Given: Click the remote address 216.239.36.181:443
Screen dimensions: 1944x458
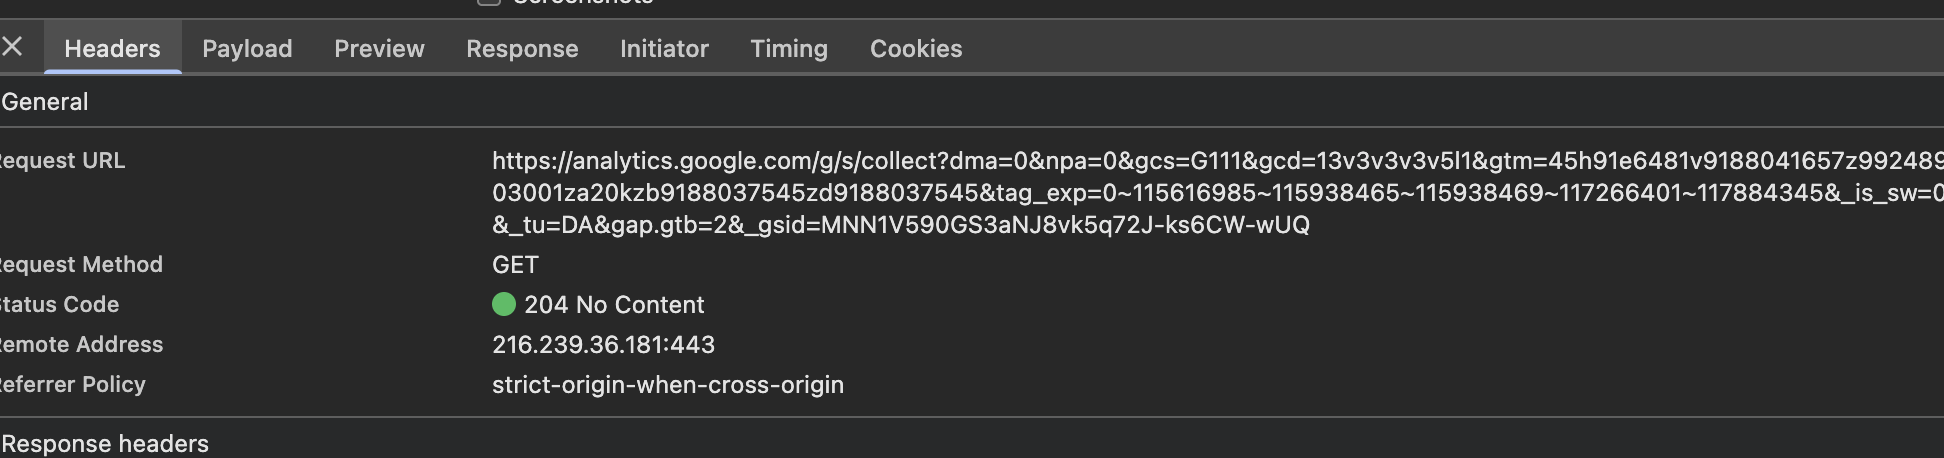Looking at the screenshot, I should click(603, 345).
